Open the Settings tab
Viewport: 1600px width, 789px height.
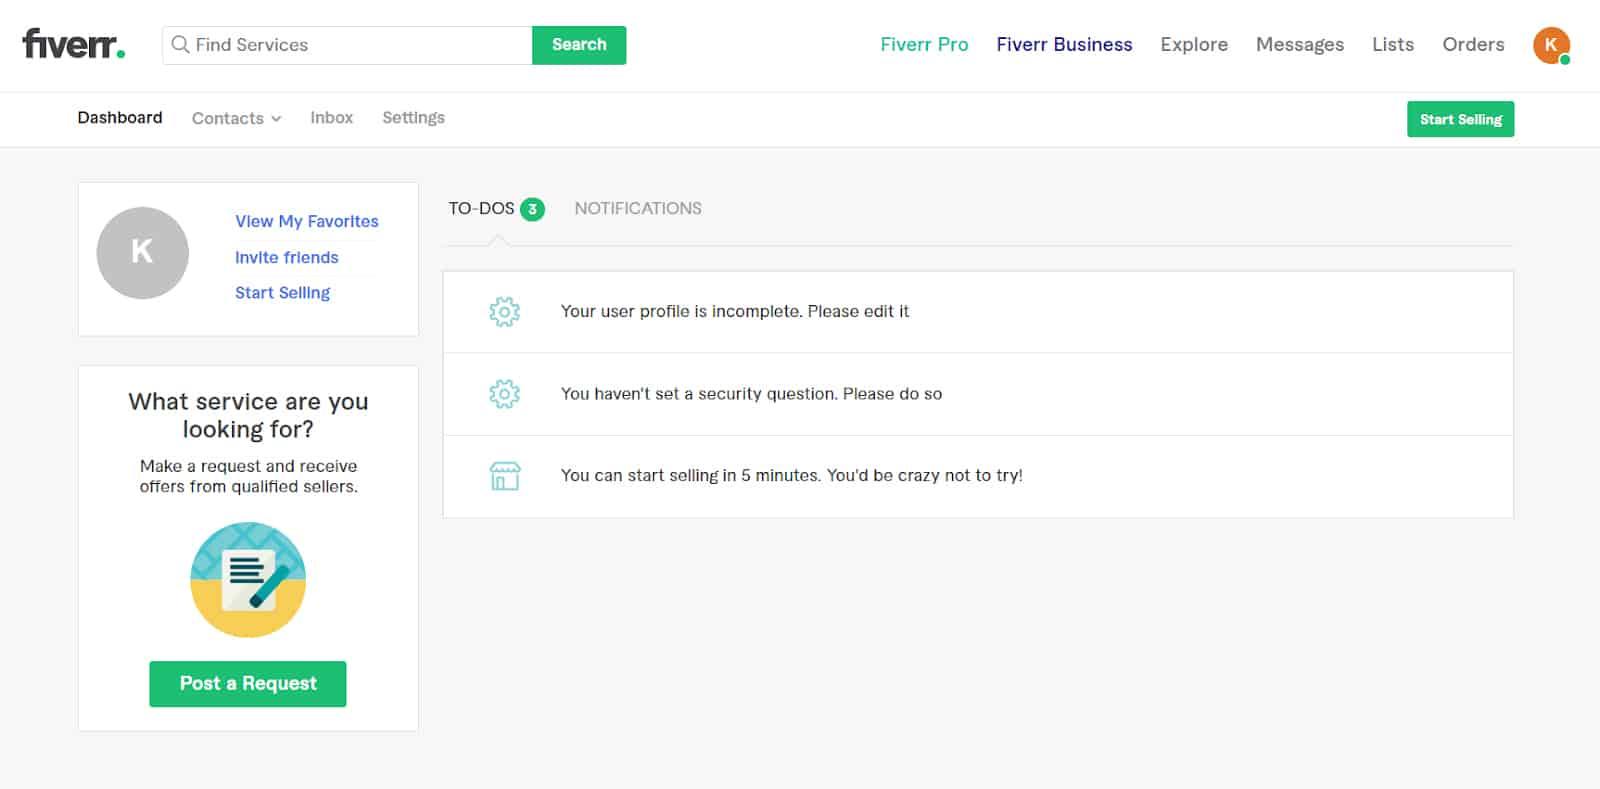413,118
